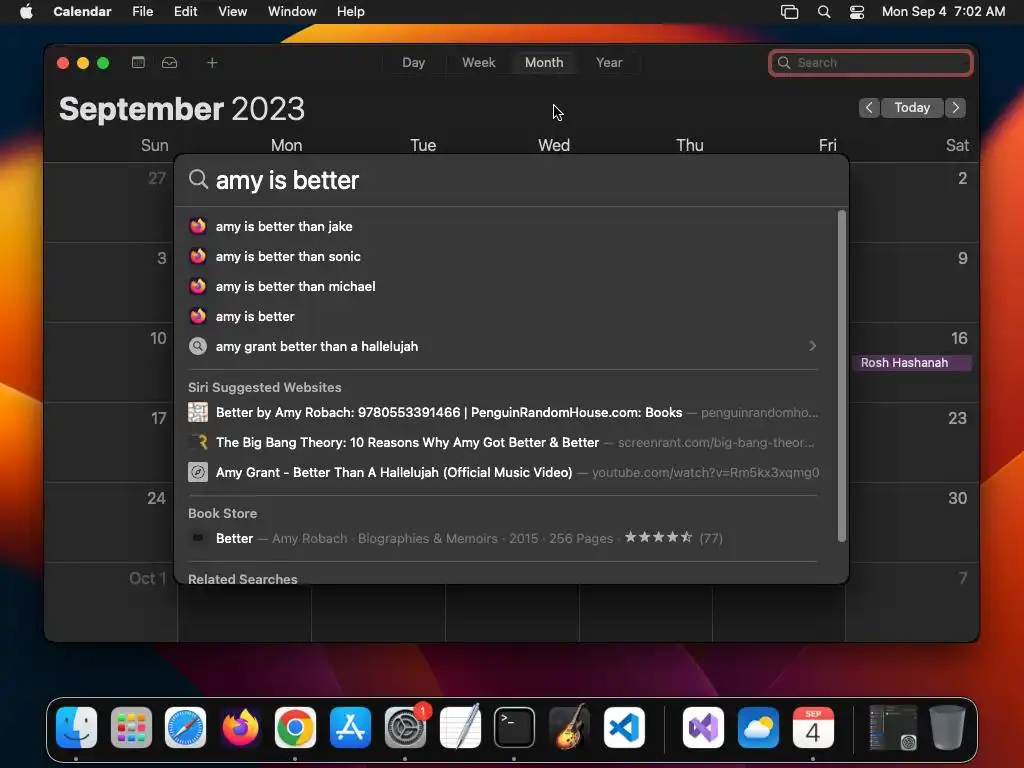Switch to the Day view
1024x768 pixels.
(413, 63)
